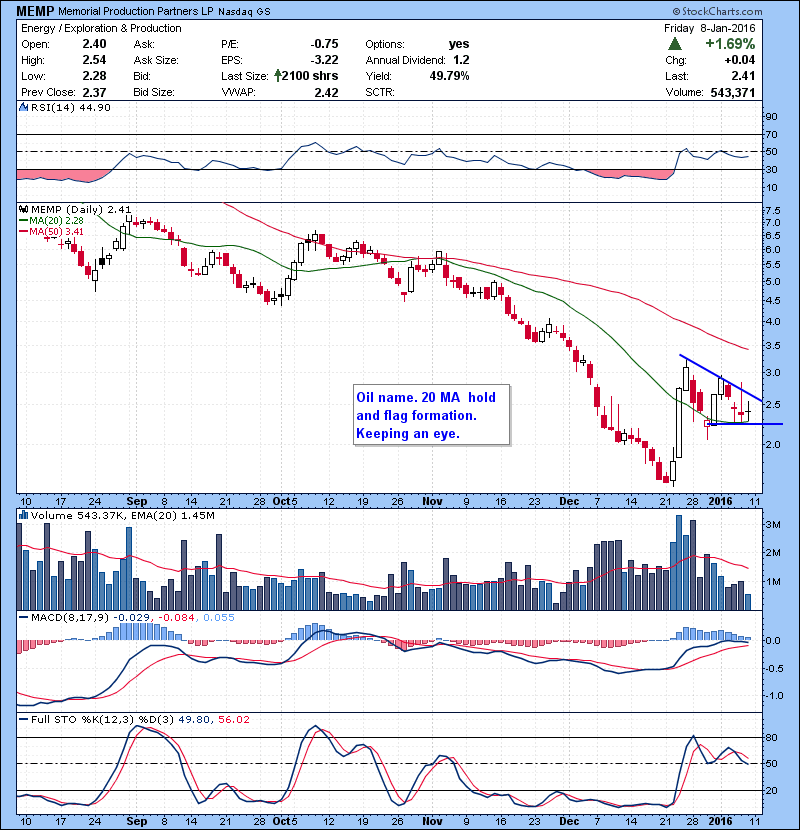Click the Nasdaq GS exchange label
800x830 pixels.
244,12
